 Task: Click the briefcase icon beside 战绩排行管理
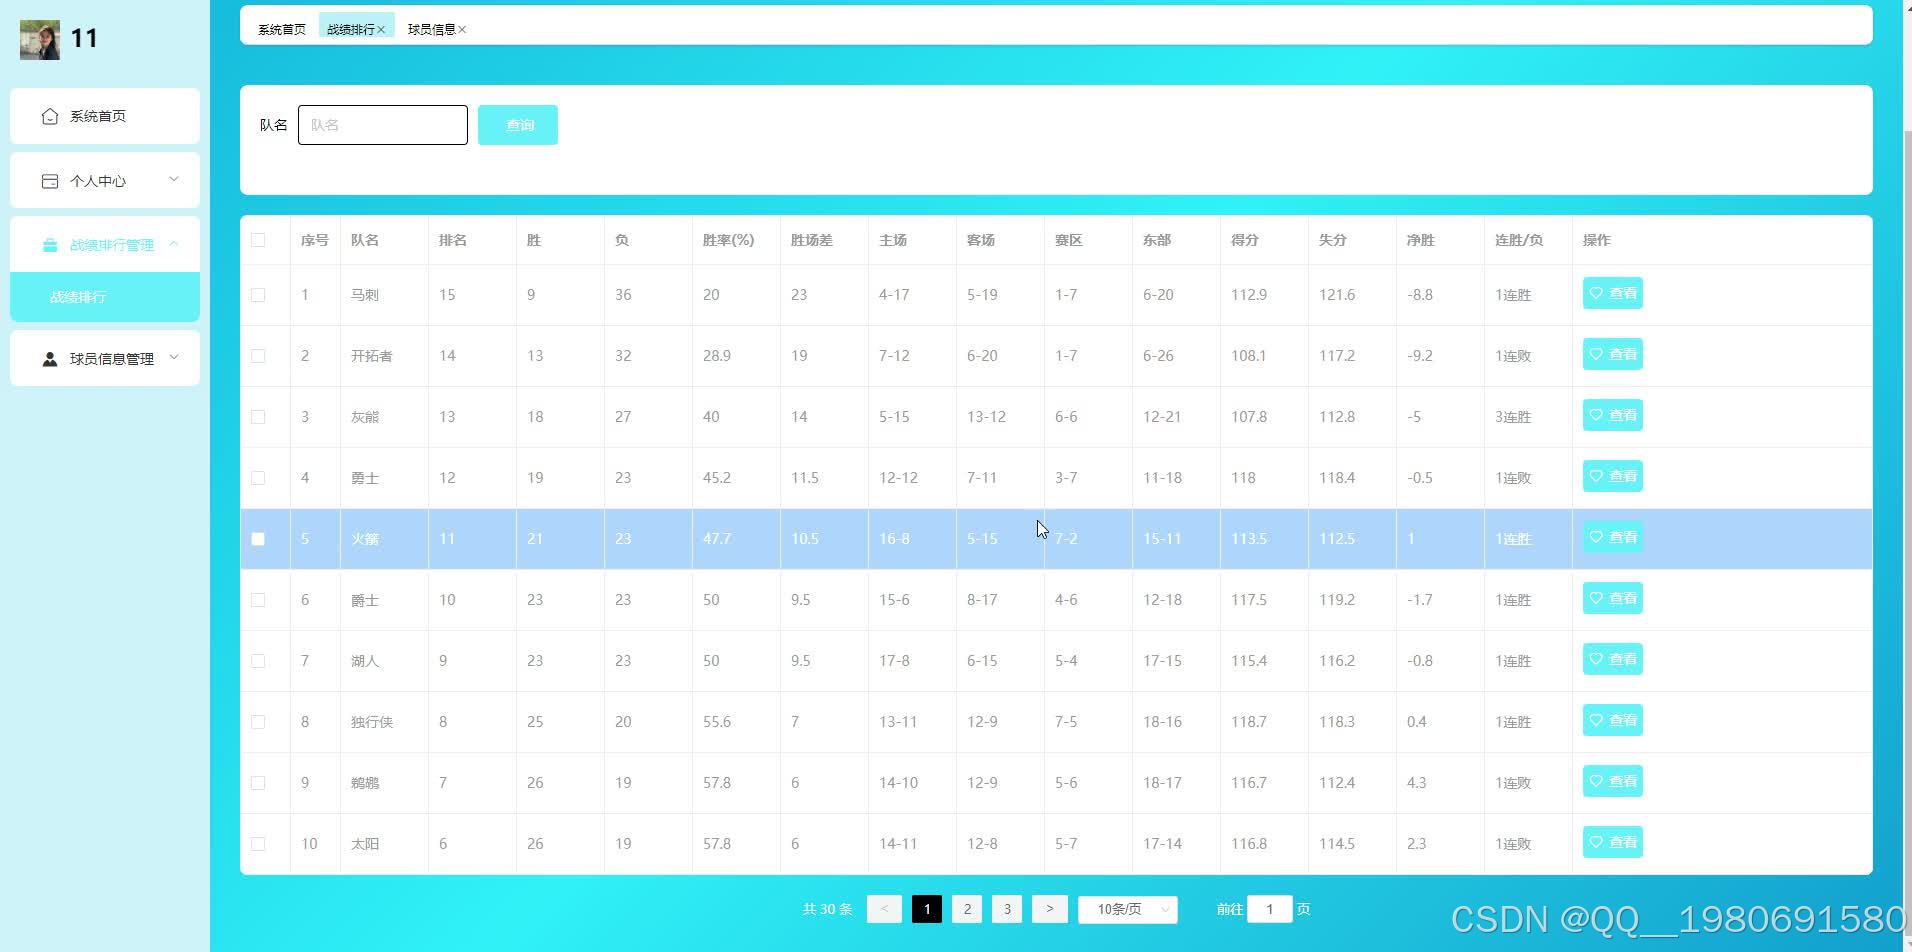click(x=50, y=245)
